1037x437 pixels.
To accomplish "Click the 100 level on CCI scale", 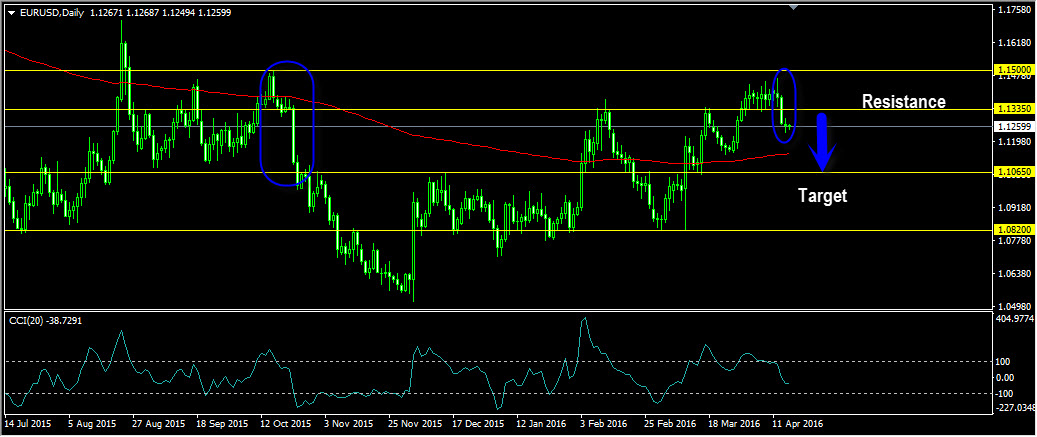I will (x=1005, y=362).
